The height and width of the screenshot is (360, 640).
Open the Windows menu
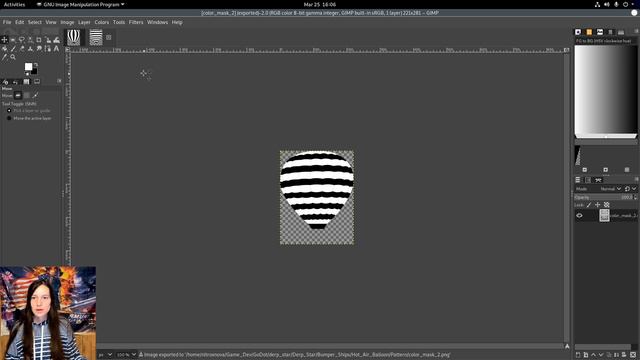(x=158, y=22)
